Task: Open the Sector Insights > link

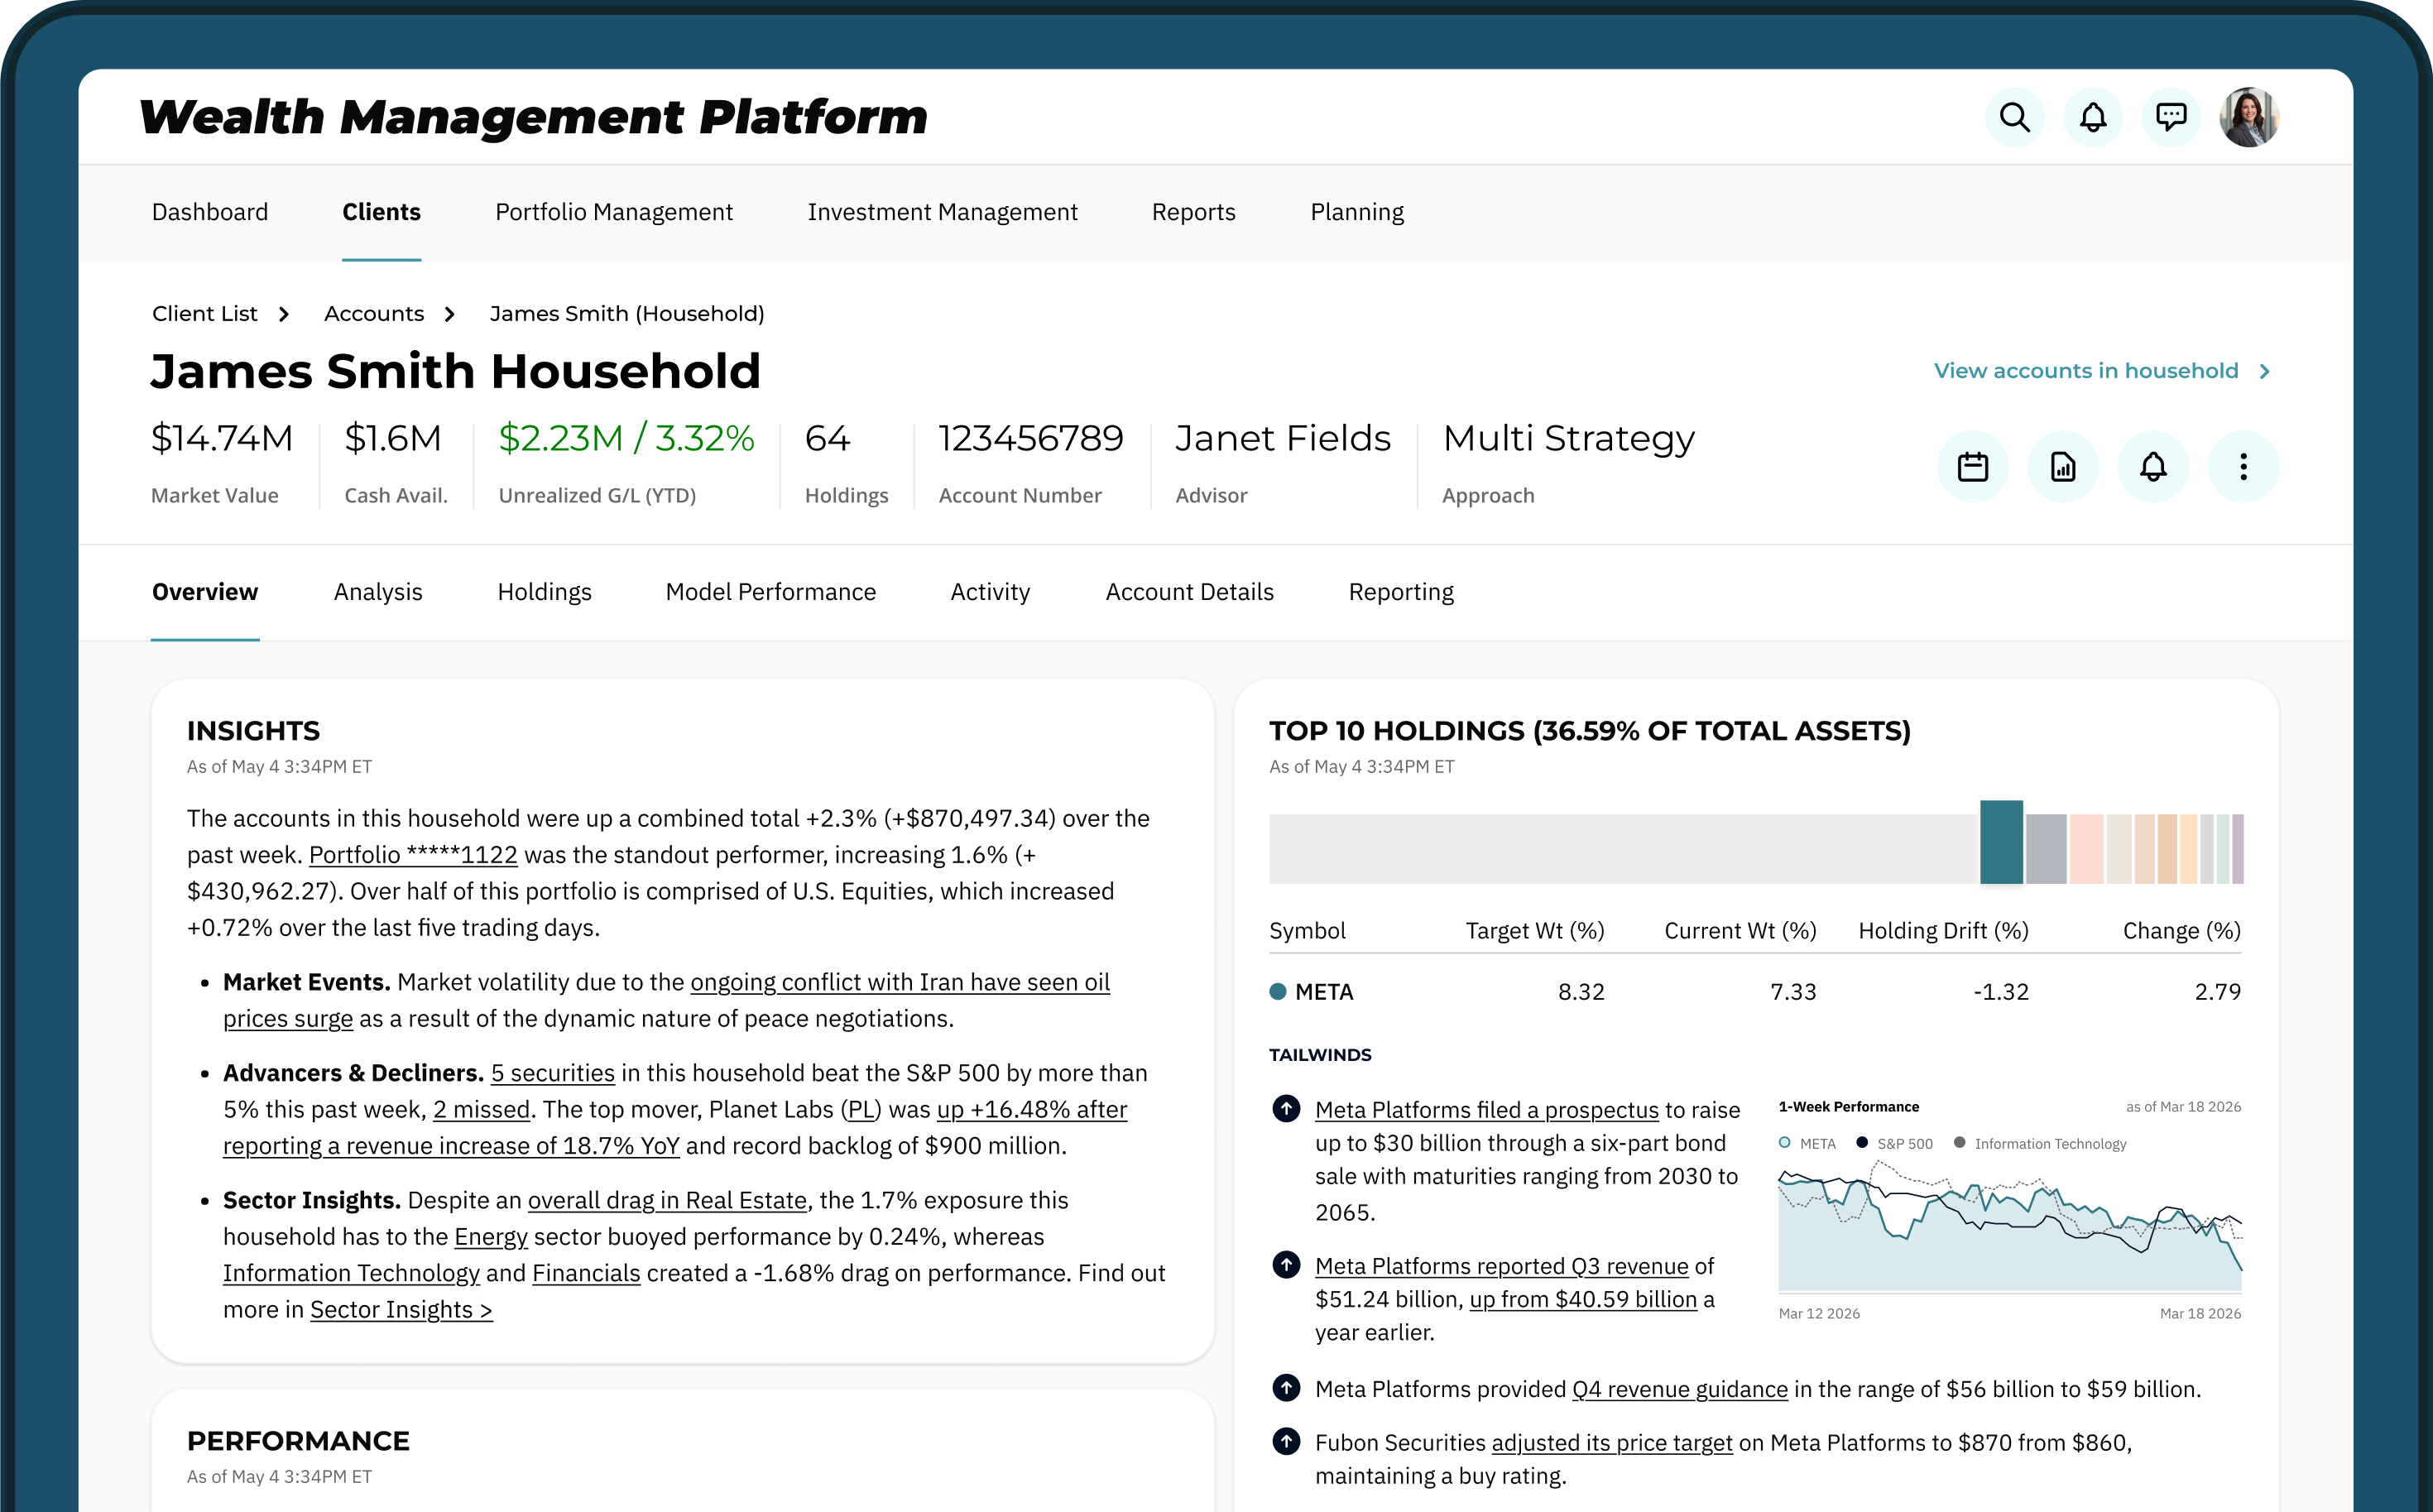Action: pos(401,1310)
